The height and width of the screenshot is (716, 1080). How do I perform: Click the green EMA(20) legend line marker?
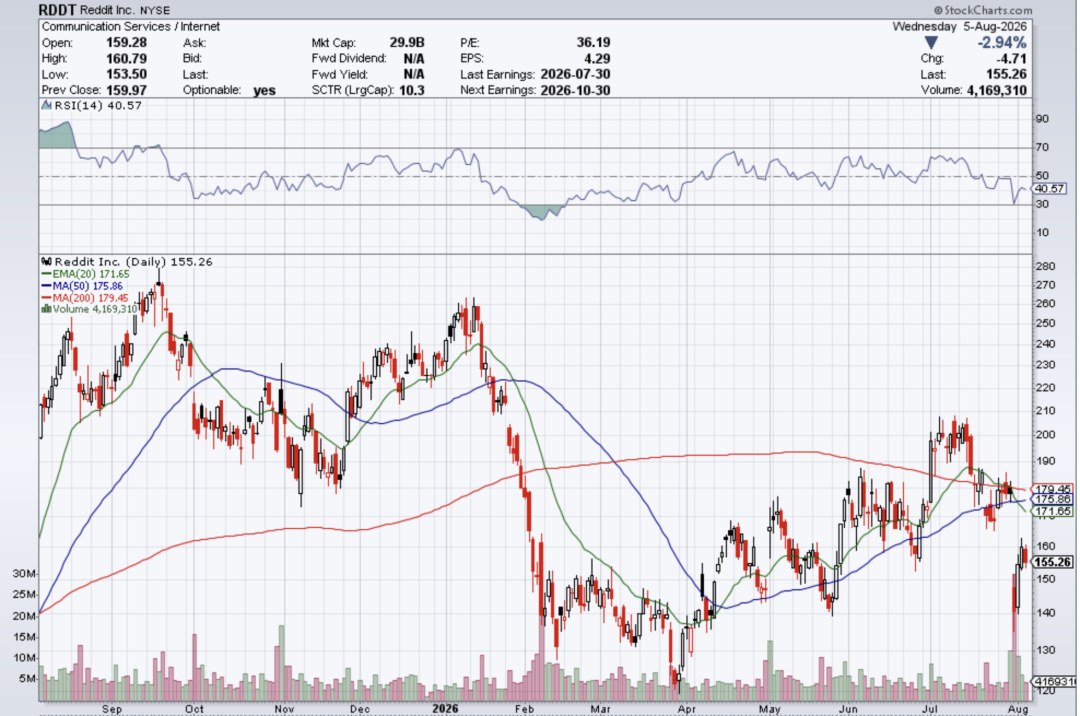(x=46, y=274)
